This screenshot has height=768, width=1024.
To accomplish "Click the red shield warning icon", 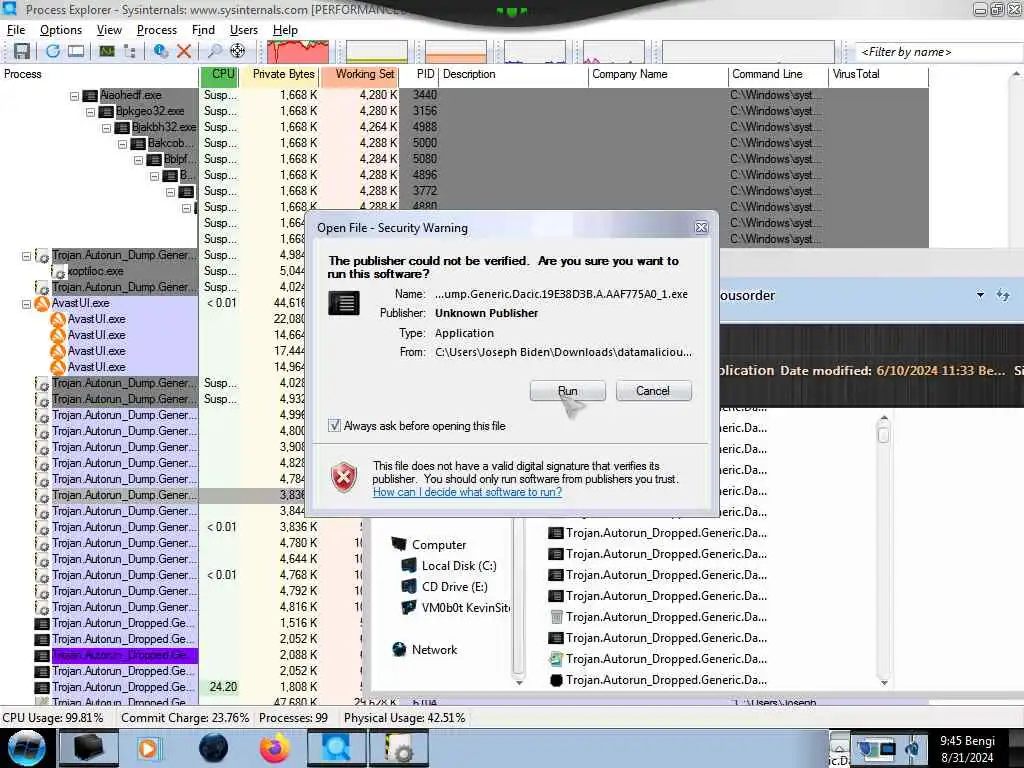I will tap(344, 477).
